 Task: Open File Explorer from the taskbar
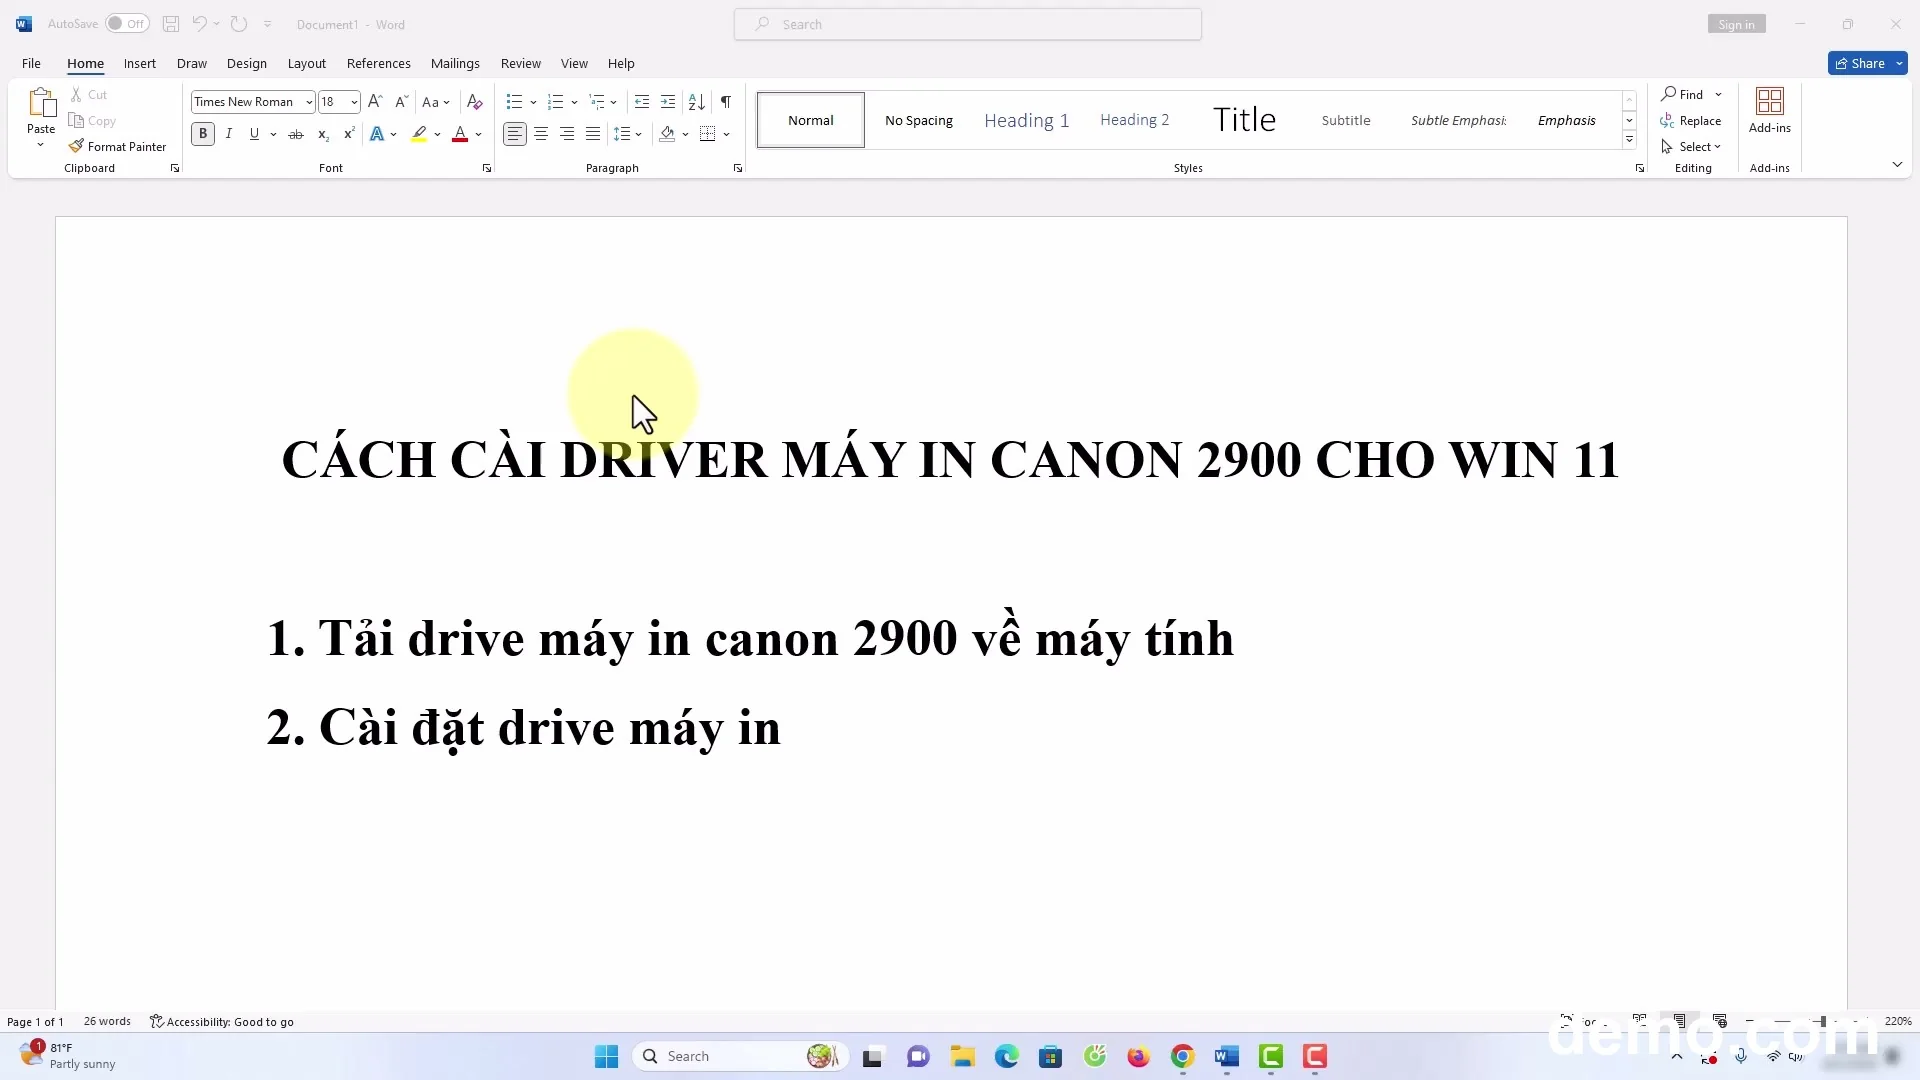tap(962, 1056)
